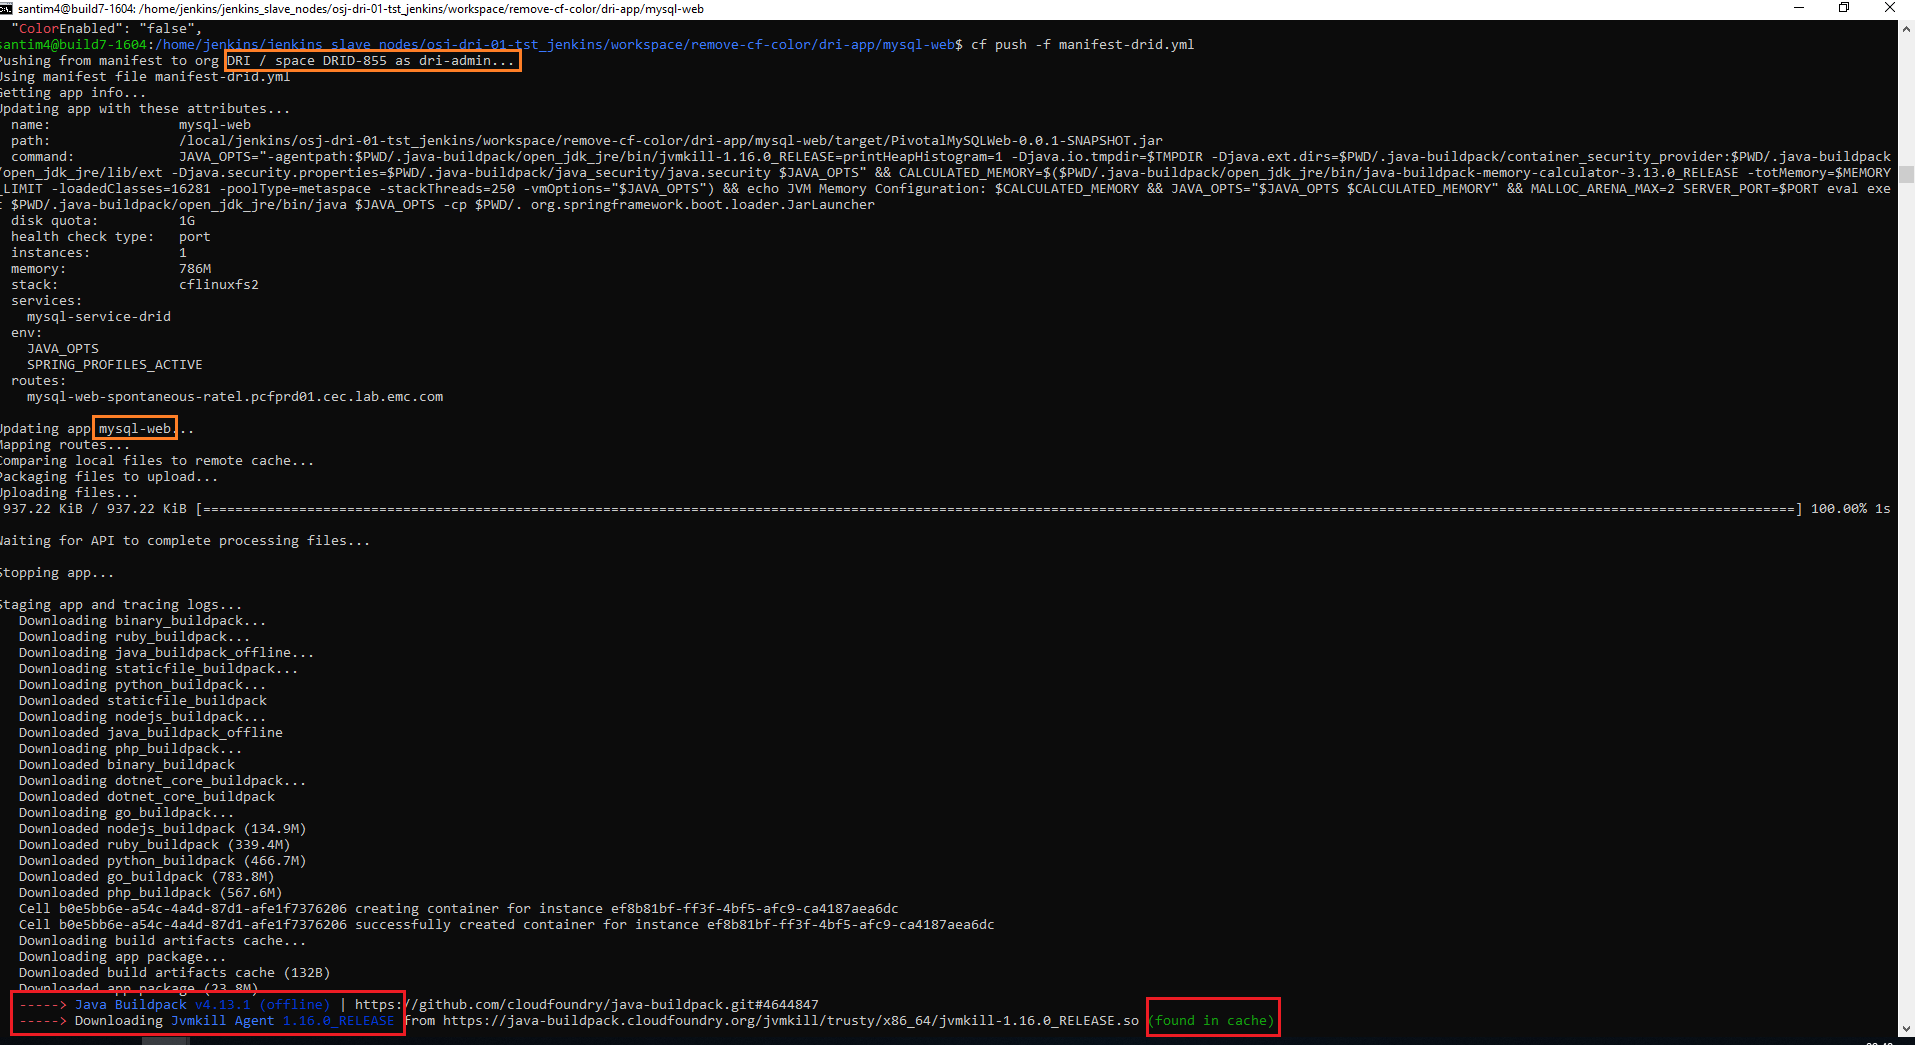Click the terminal window icon in title bar
Viewport: 1915px width, 1045px height.
pos(6,8)
